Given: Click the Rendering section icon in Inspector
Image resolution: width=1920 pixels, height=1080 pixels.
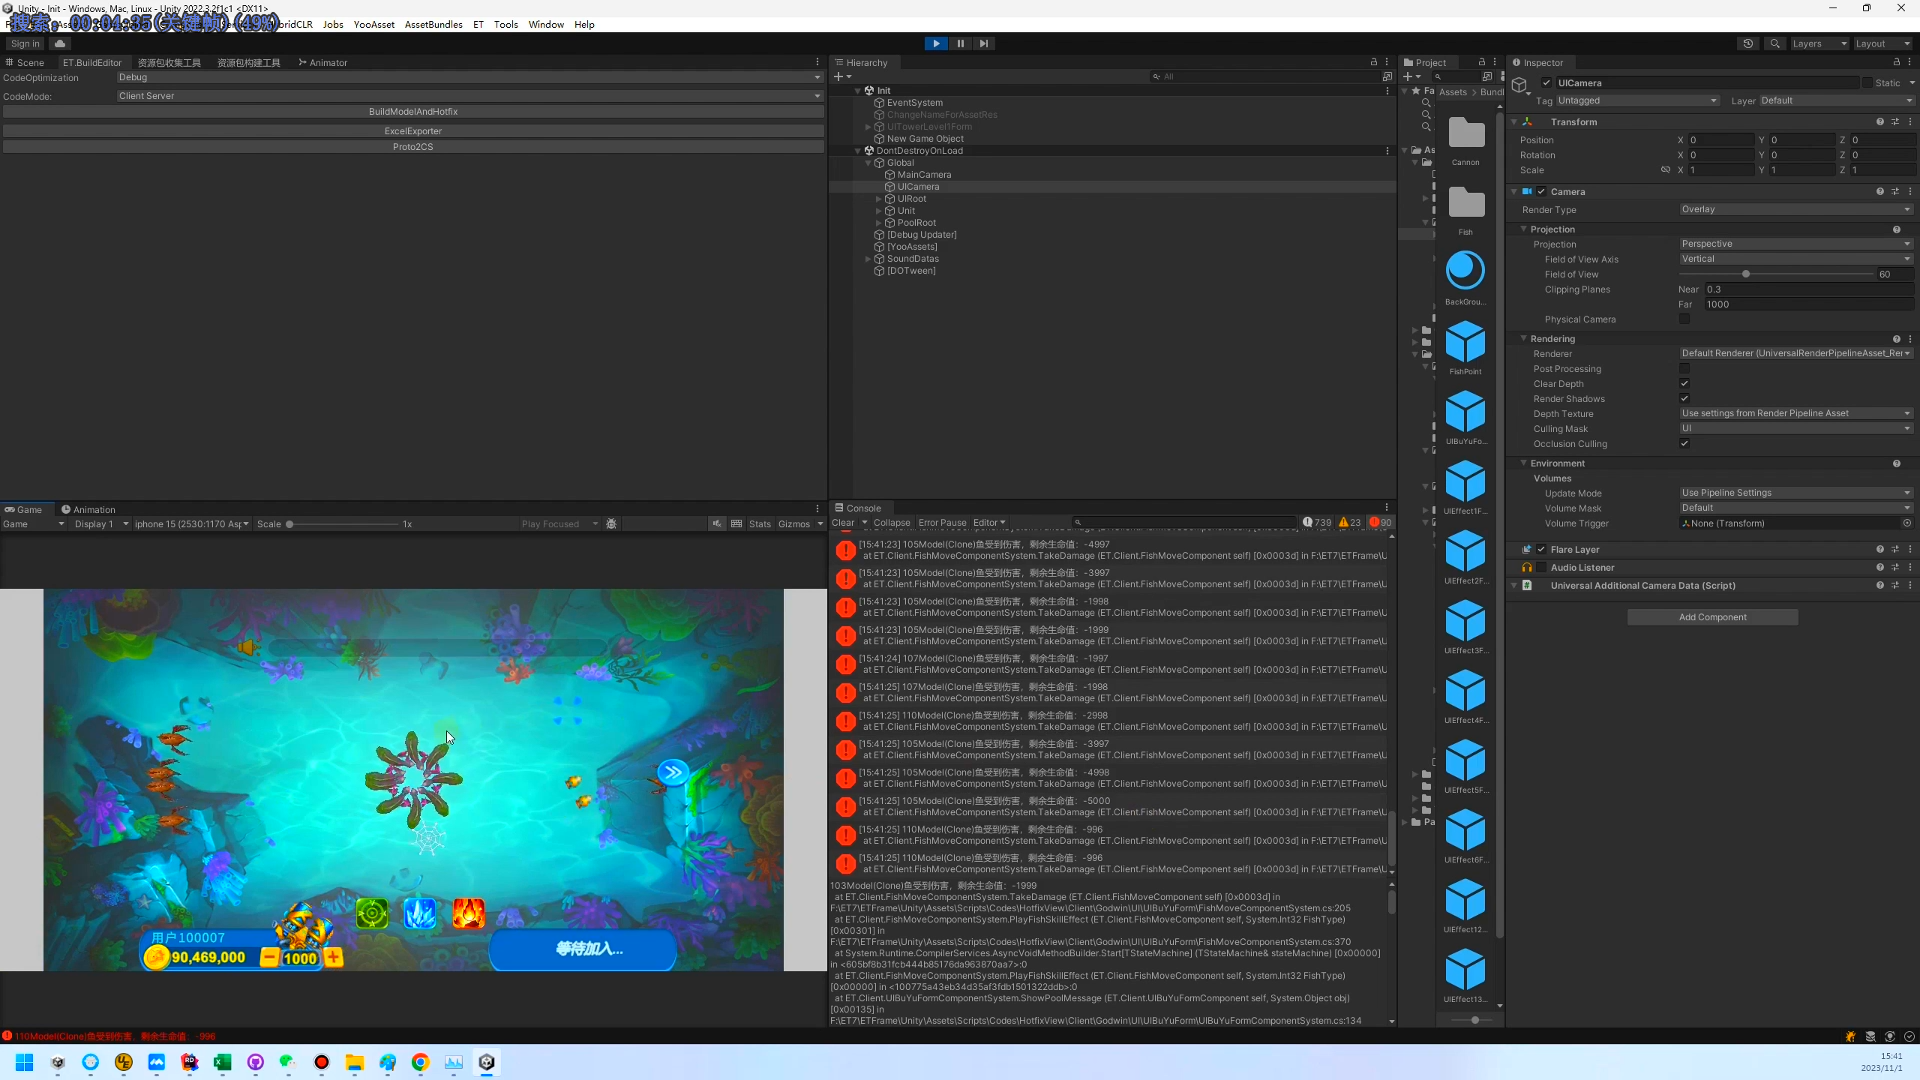Looking at the screenshot, I should tap(1524, 338).
